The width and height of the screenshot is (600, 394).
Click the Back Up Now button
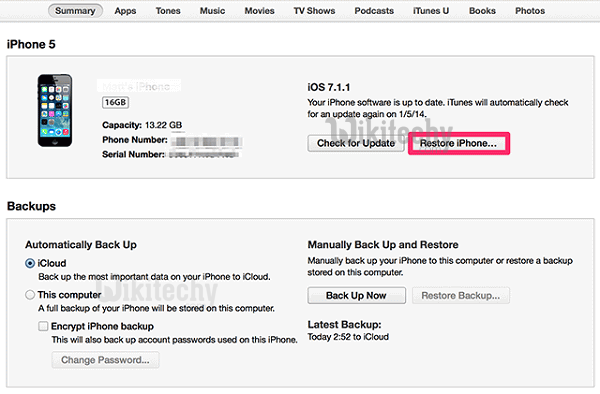tap(356, 296)
